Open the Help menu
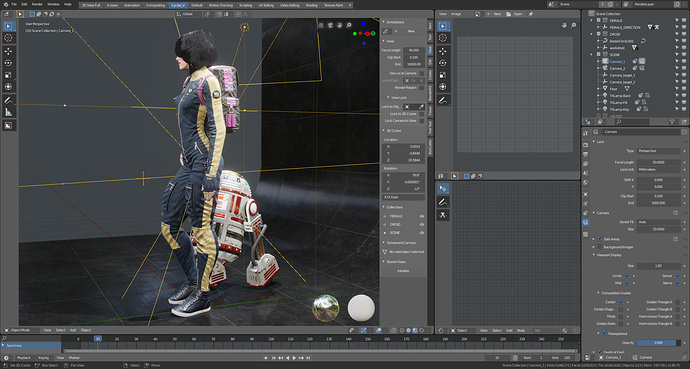Viewport: 690px width, 369px height. click(x=68, y=4)
